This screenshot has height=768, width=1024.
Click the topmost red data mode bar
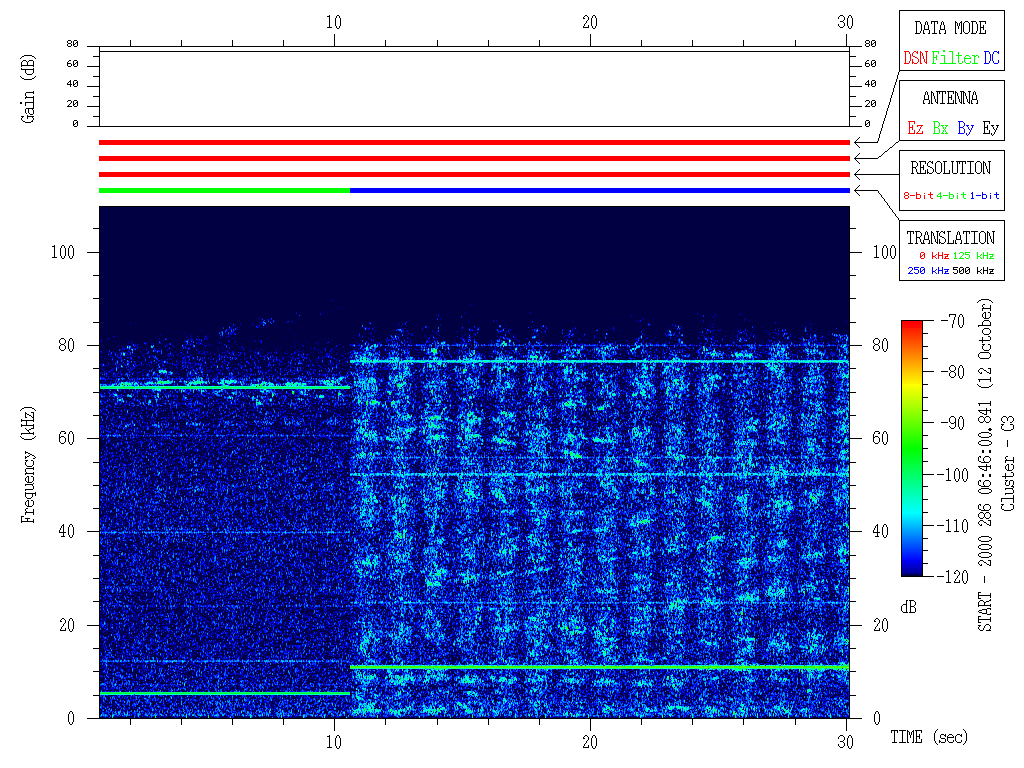click(474, 142)
